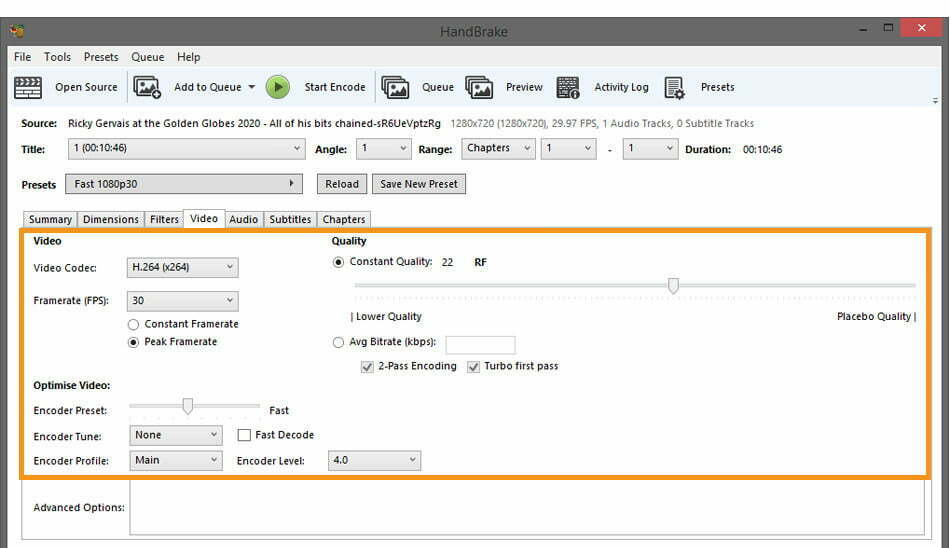Viewport: 950px width, 548px height.
Task: Click the Activity Log label
Action: [621, 87]
